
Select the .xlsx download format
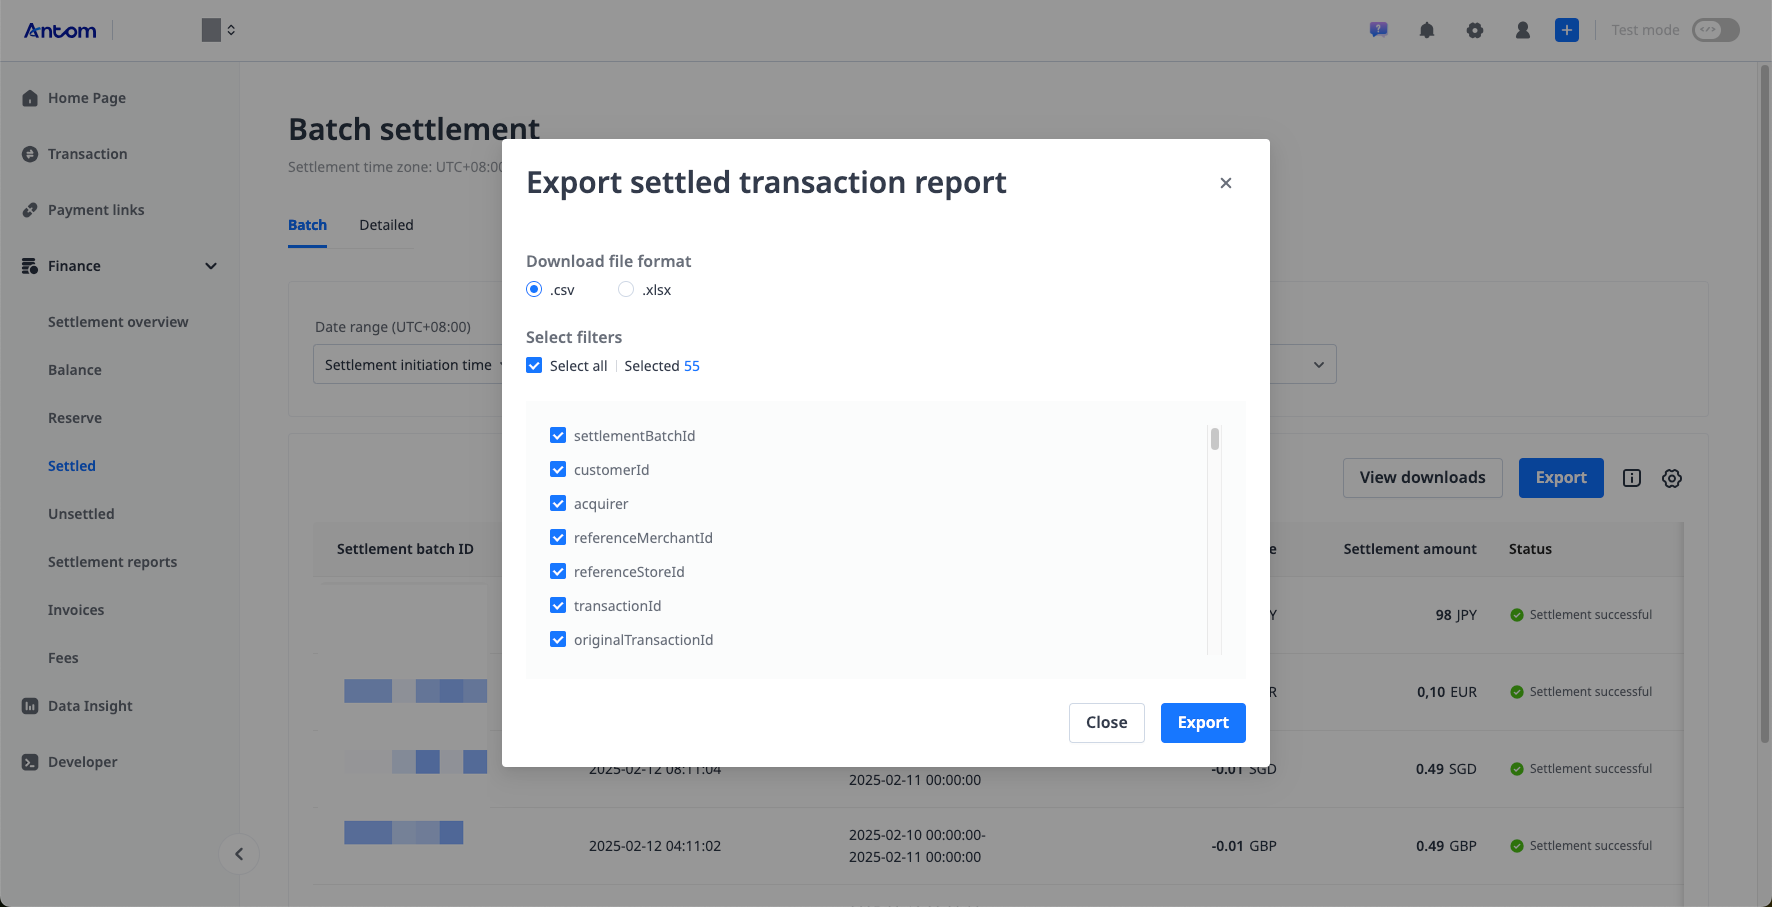626,289
